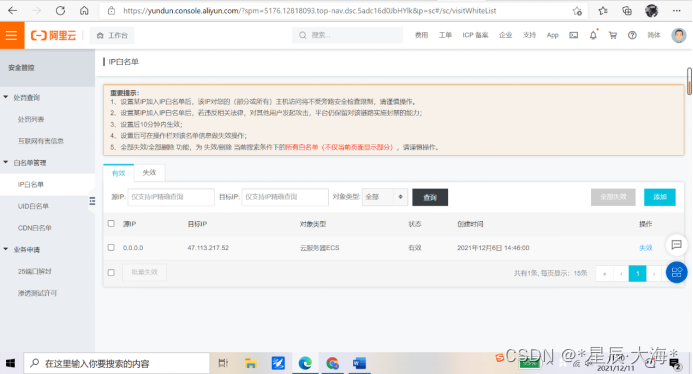Open Microsoft Edge from taskbar
Image resolution: width=693 pixels, height=374 pixels.
click(x=305, y=363)
